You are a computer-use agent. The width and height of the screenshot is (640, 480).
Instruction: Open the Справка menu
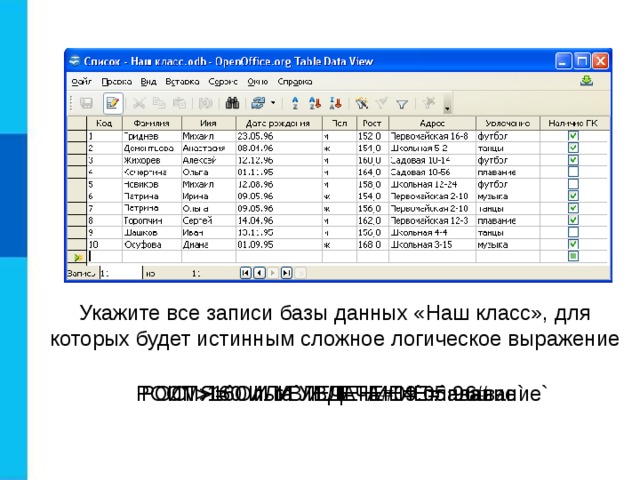(295, 82)
